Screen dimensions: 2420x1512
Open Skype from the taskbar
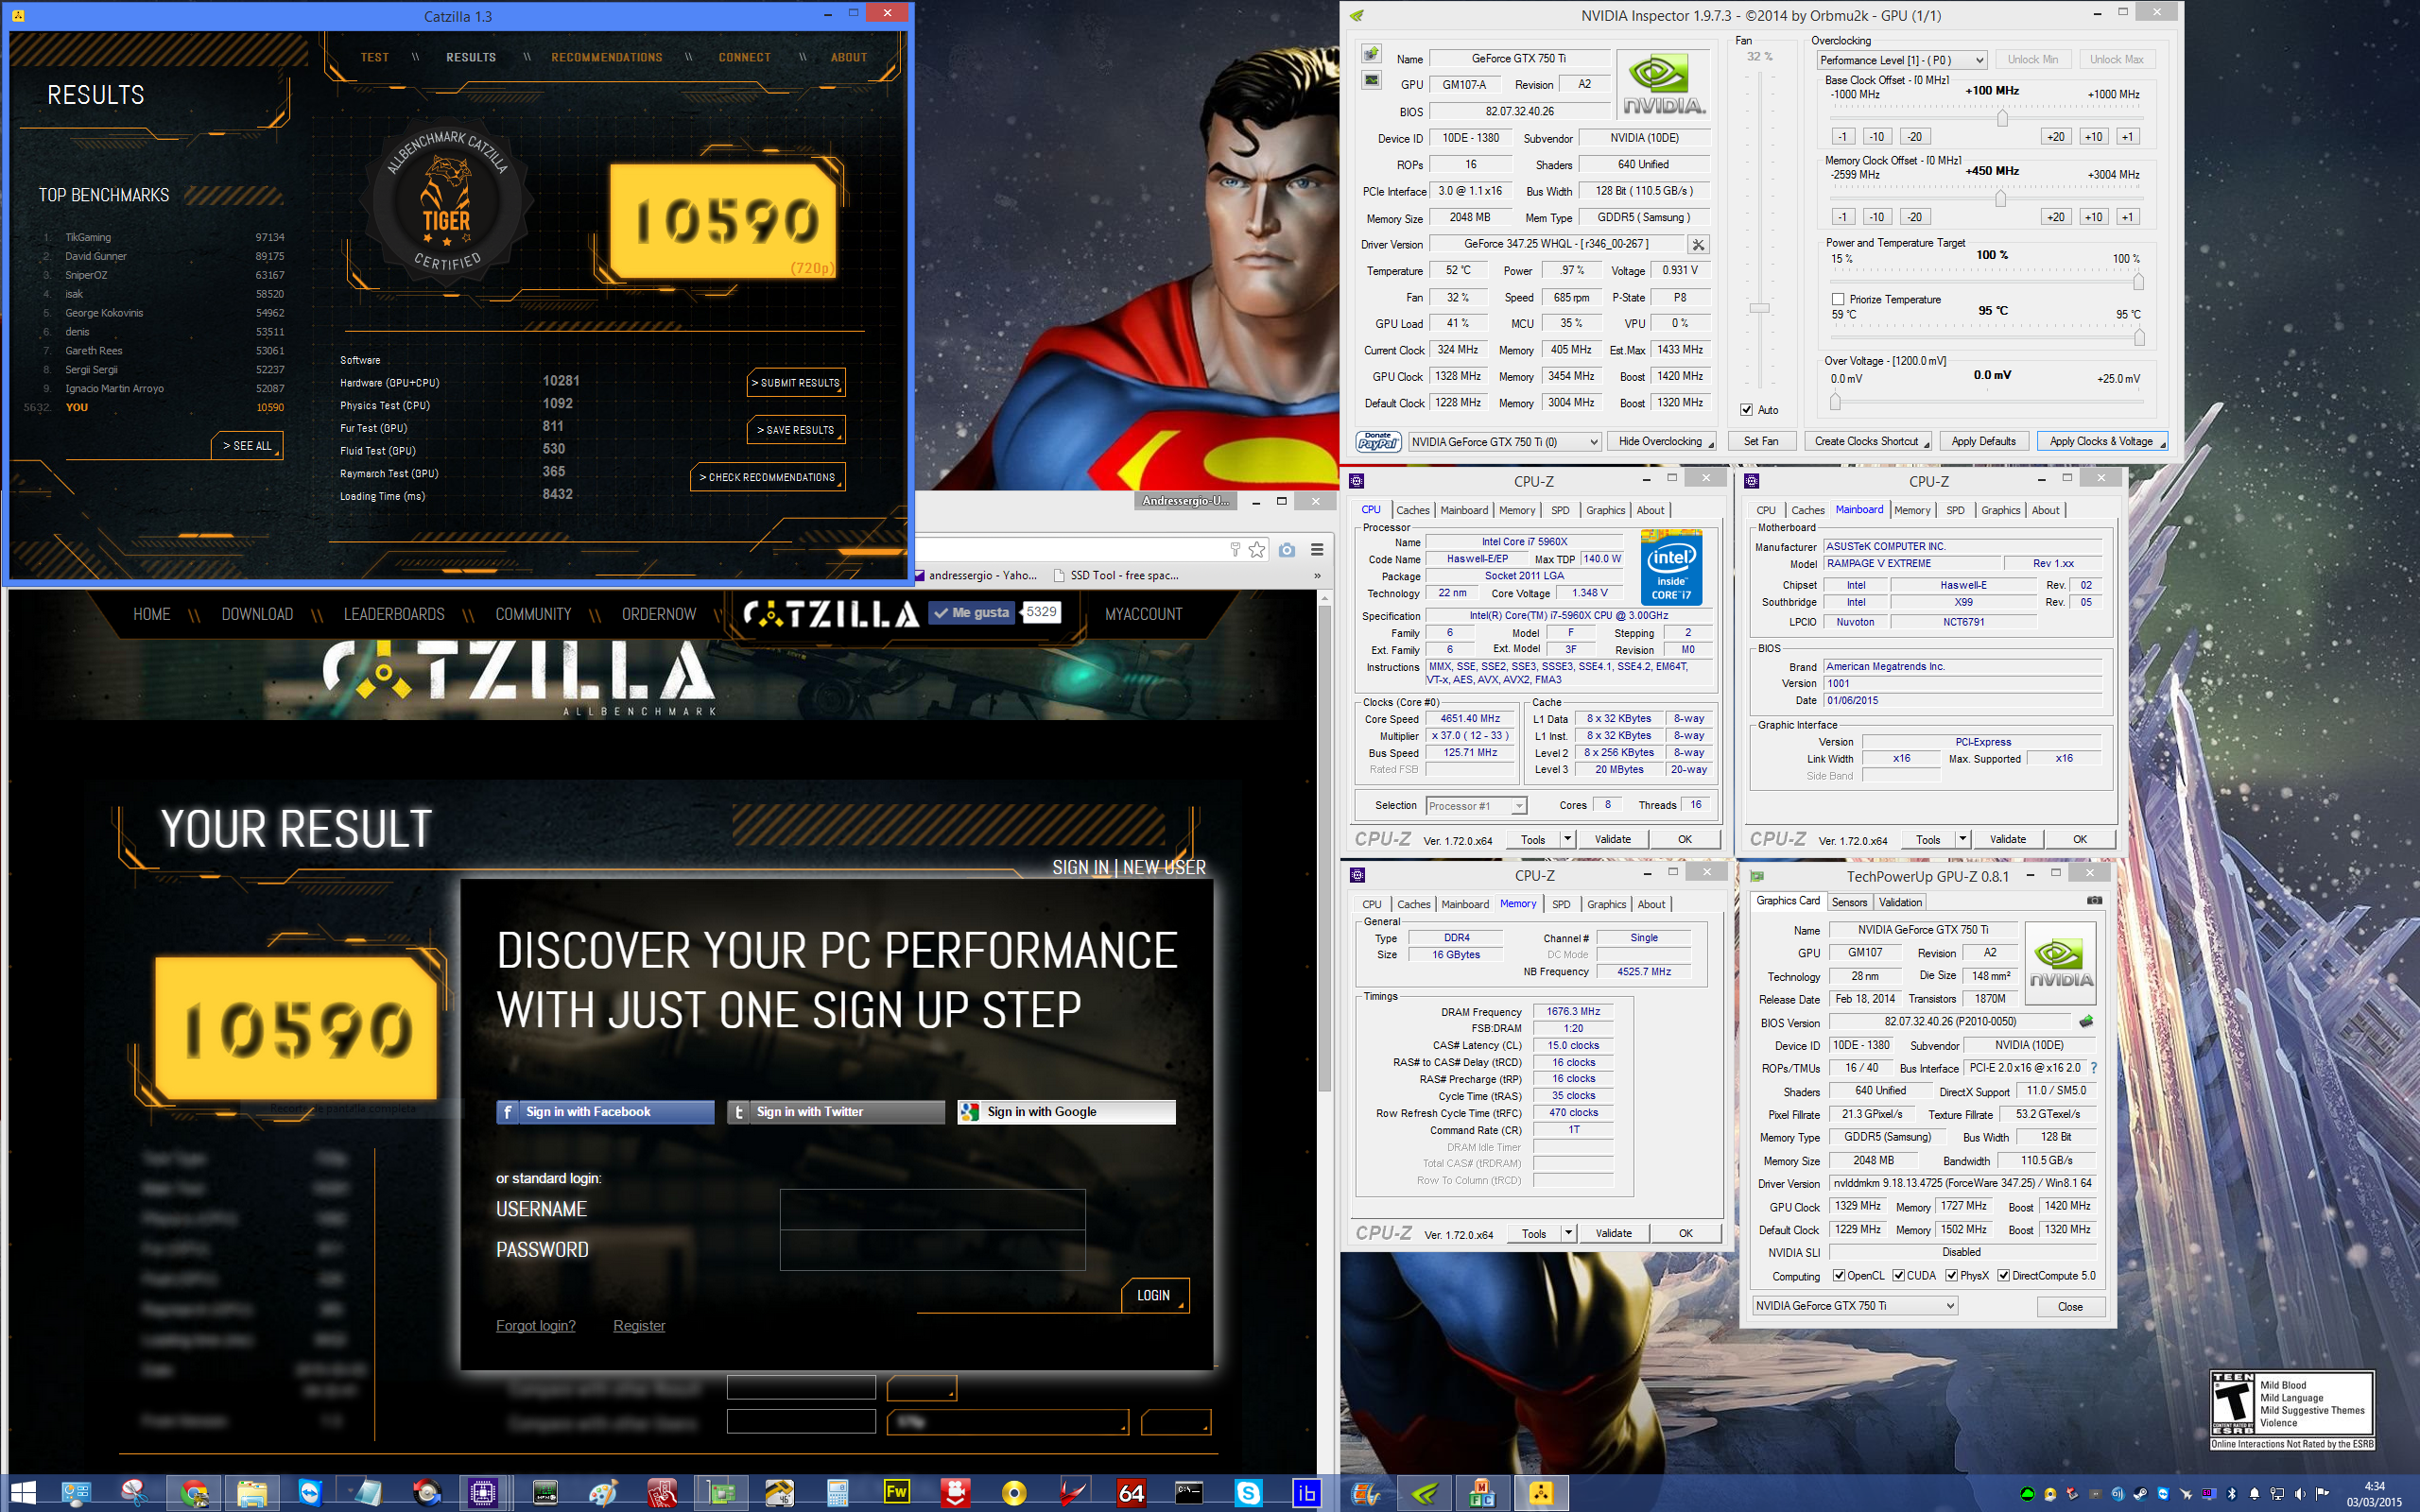[x=1248, y=1493]
